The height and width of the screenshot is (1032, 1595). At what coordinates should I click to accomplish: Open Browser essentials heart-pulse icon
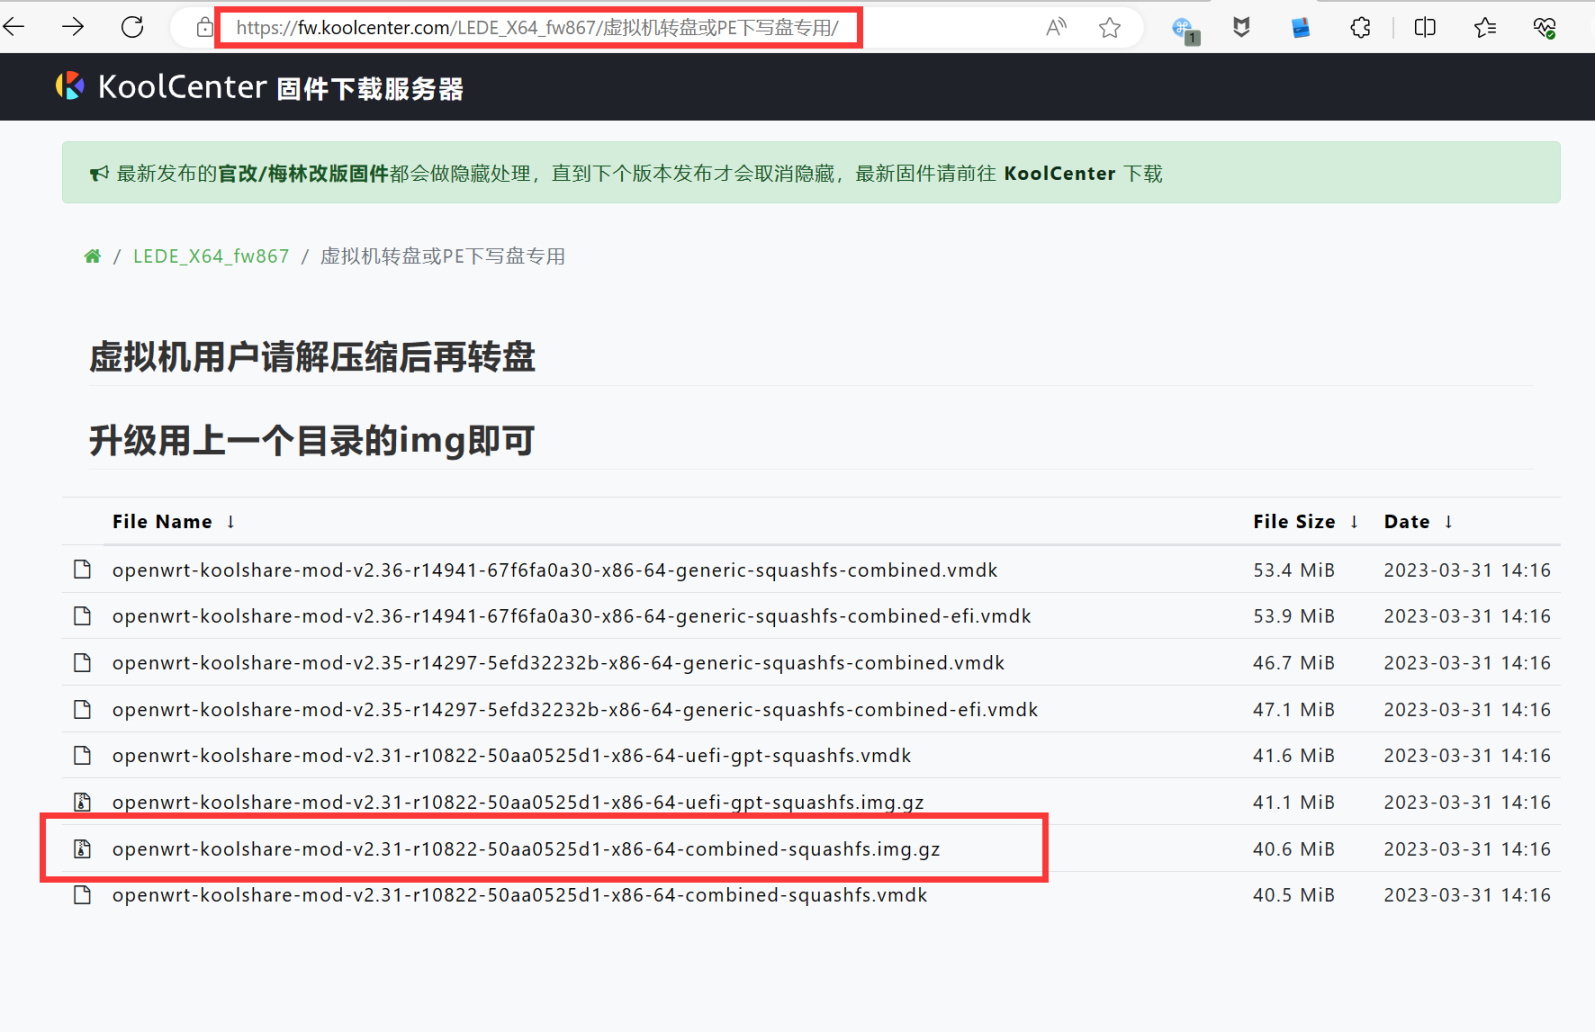pos(1545,28)
